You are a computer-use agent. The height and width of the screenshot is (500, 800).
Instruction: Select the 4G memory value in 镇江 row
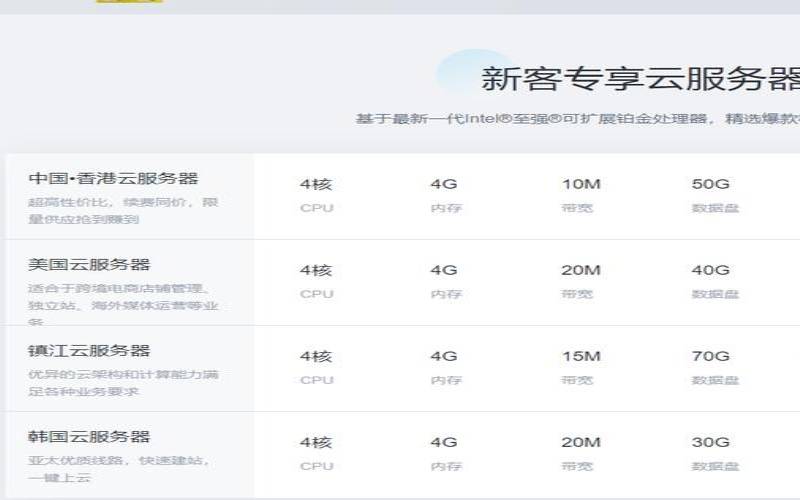[444, 357]
